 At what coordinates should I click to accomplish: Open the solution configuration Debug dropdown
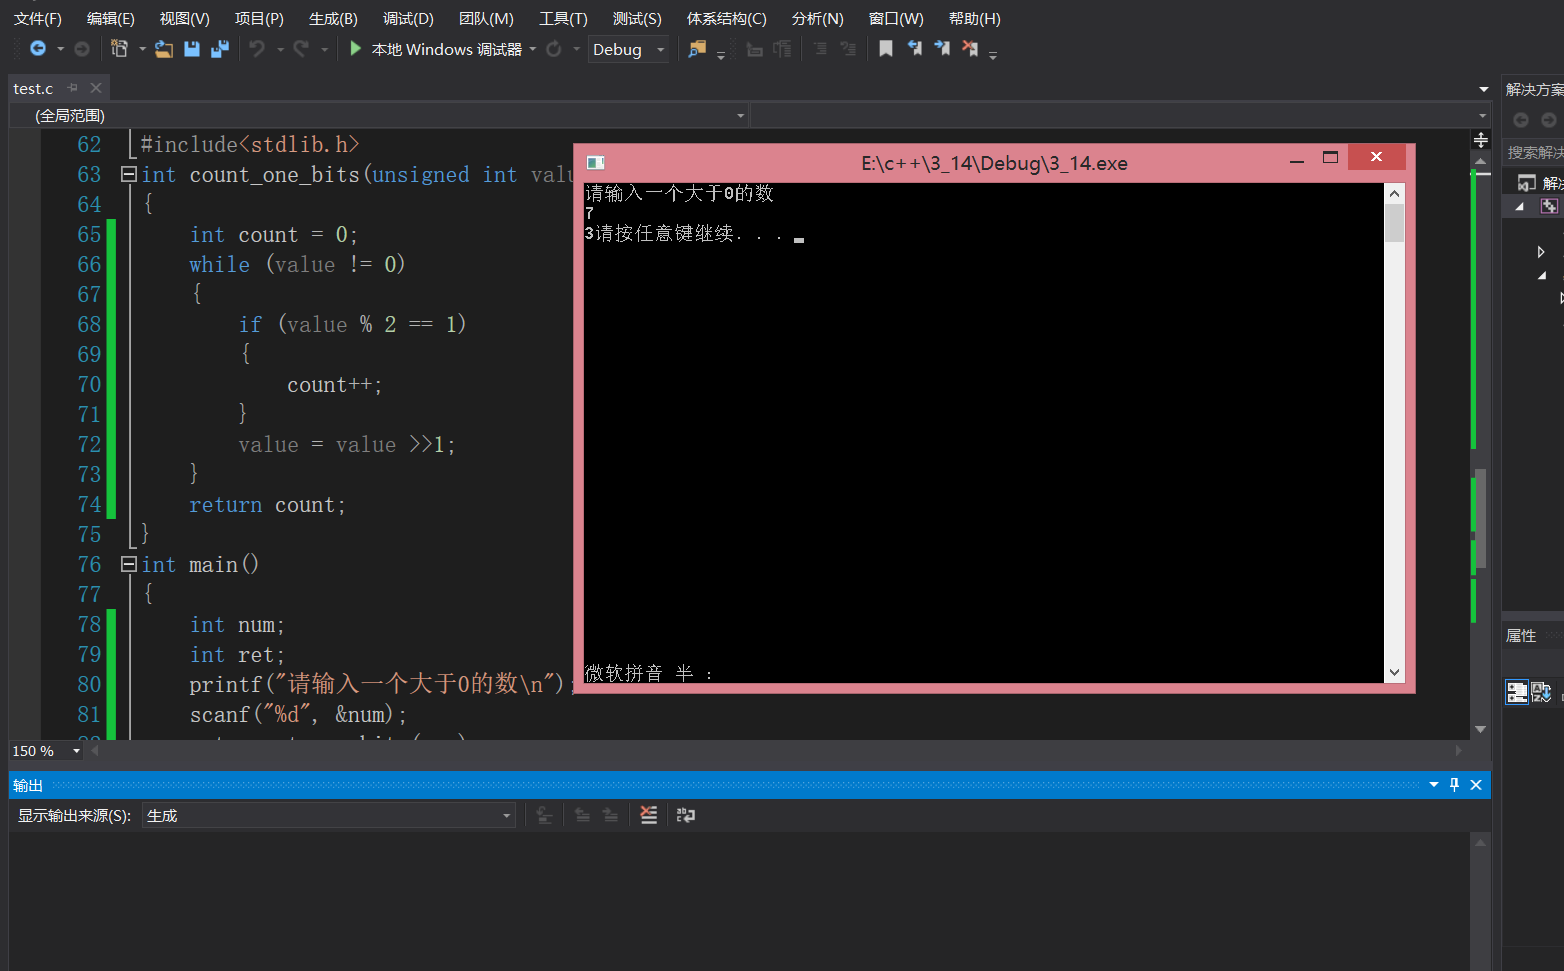pyautogui.click(x=628, y=49)
